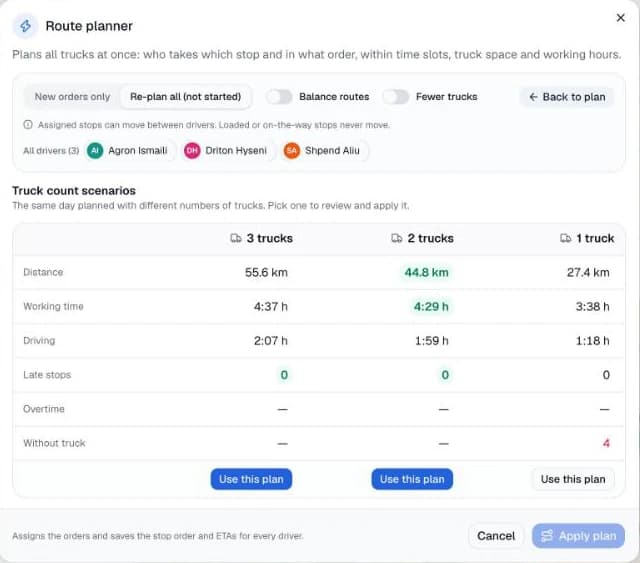Click the Distance row label
The height and width of the screenshot is (563, 640).
43,272
